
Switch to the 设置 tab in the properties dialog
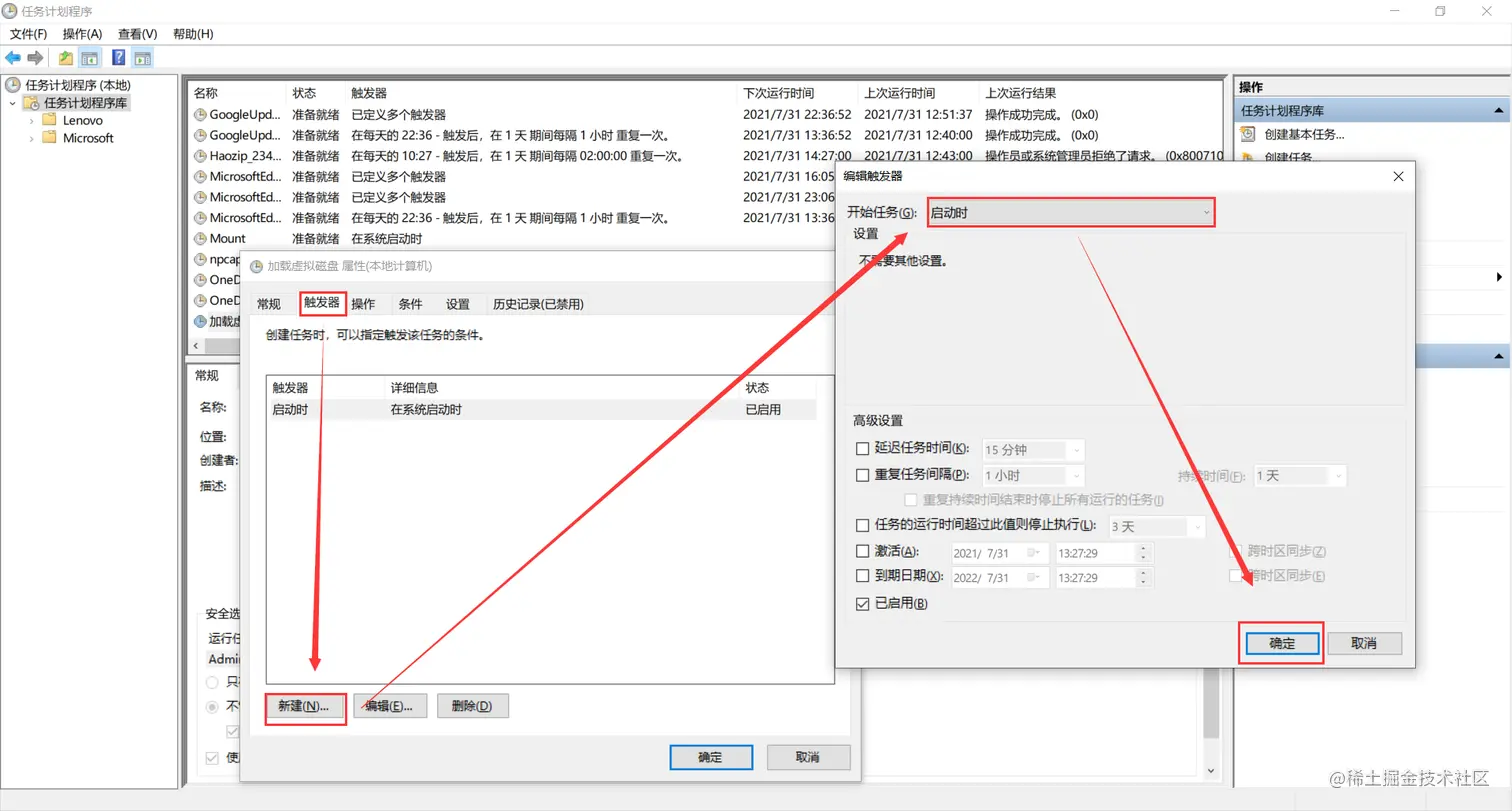pyautogui.click(x=458, y=304)
